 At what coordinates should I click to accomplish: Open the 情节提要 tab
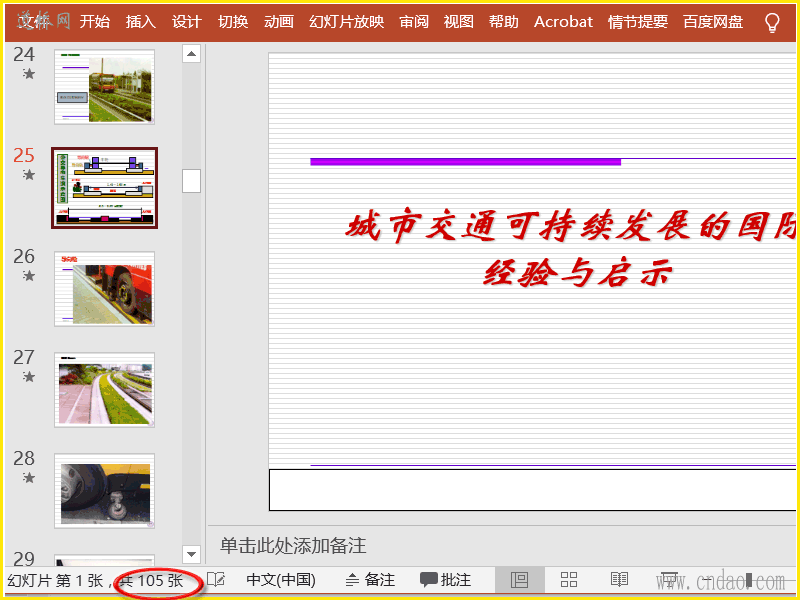638,22
